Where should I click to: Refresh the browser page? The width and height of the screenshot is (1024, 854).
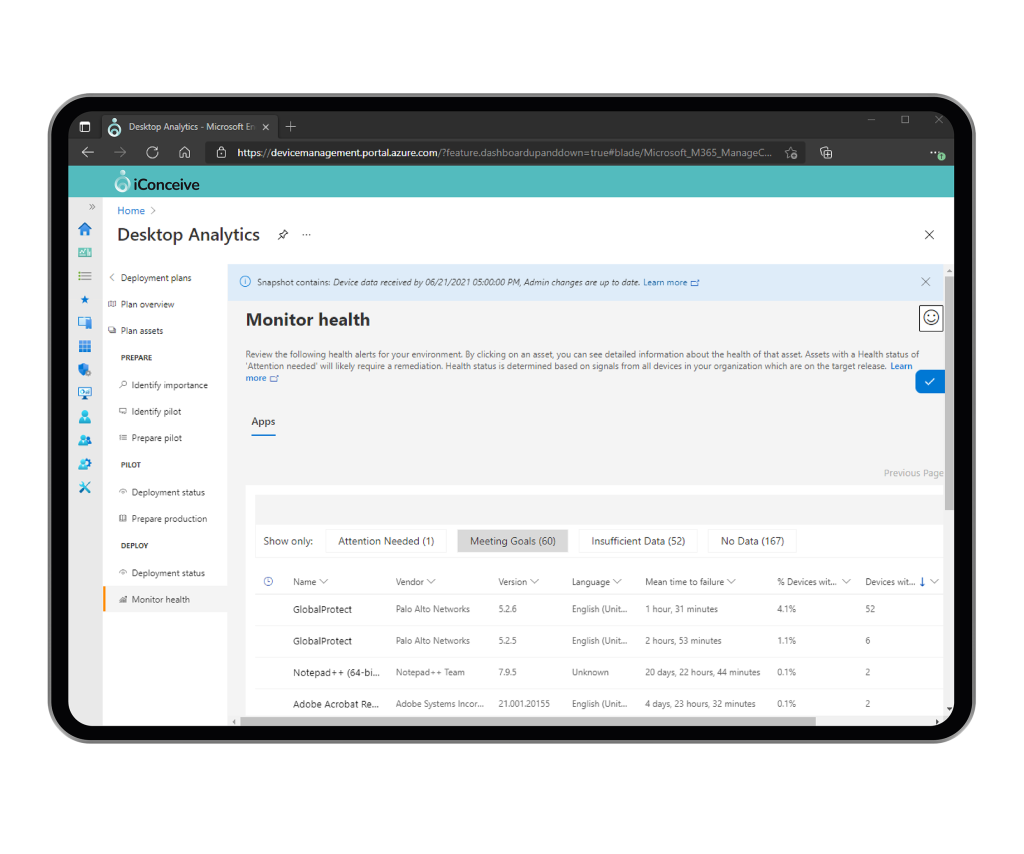coord(152,153)
